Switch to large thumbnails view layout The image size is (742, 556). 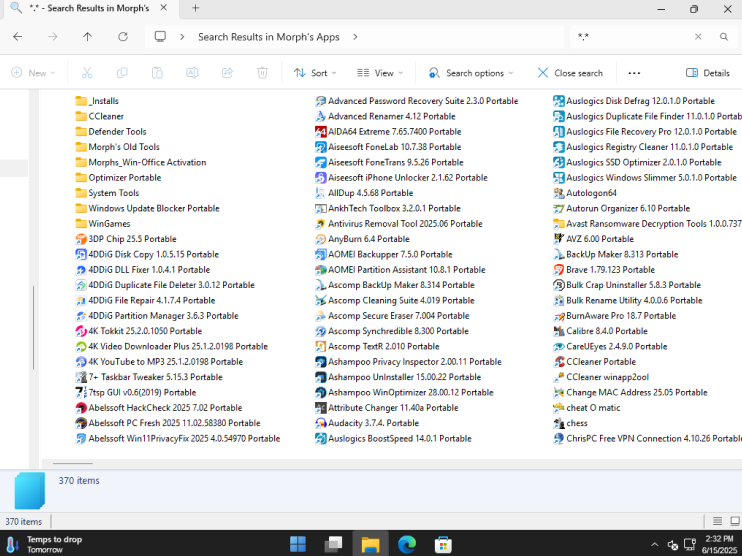[734, 521]
